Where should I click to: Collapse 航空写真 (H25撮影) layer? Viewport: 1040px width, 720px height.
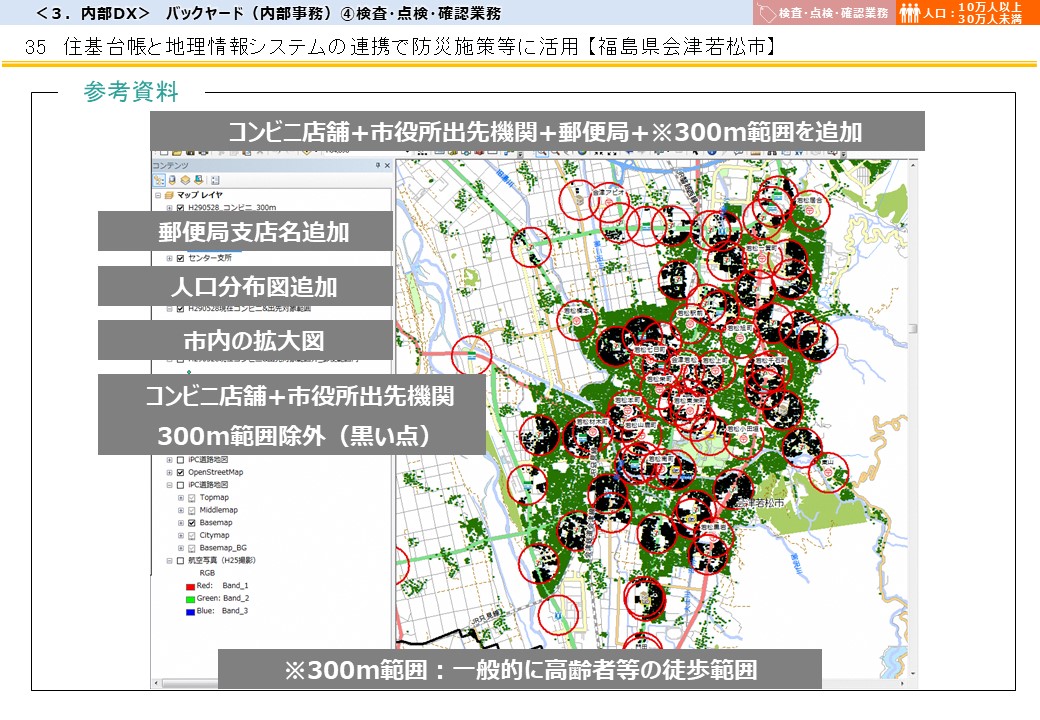169,560
